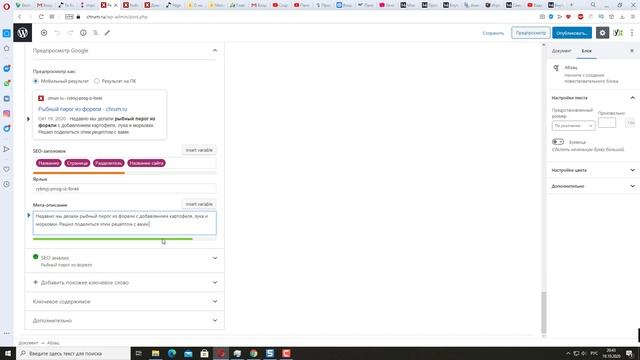The width and height of the screenshot is (640, 360).
Task: Open the browser new tab button
Action: click(x=571, y=5)
